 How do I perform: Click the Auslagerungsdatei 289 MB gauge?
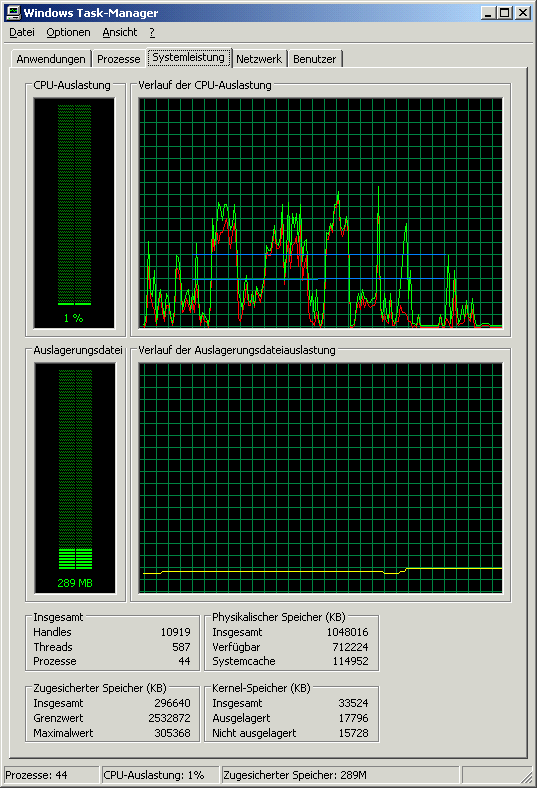[75, 478]
